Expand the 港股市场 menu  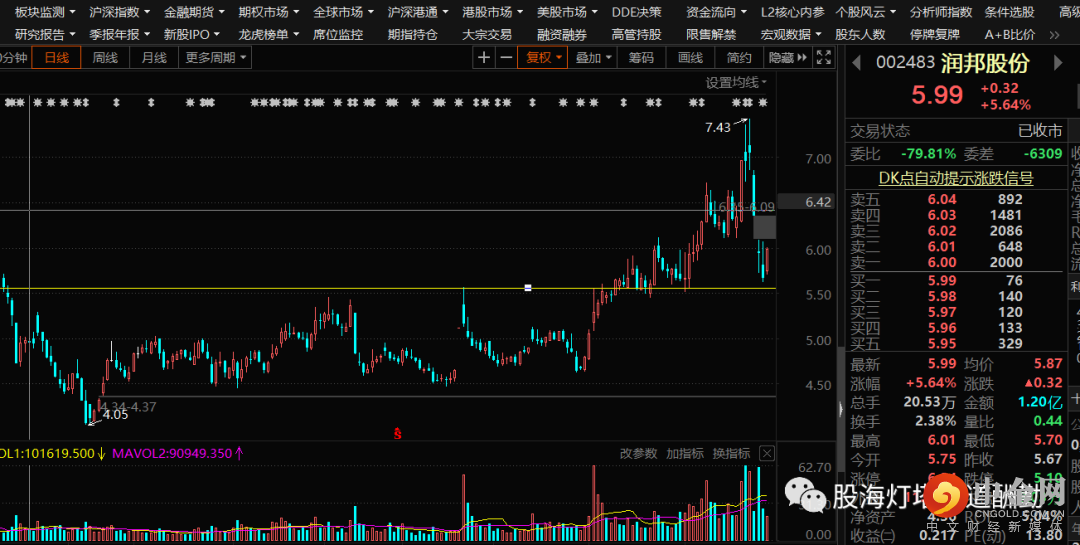click(x=492, y=12)
